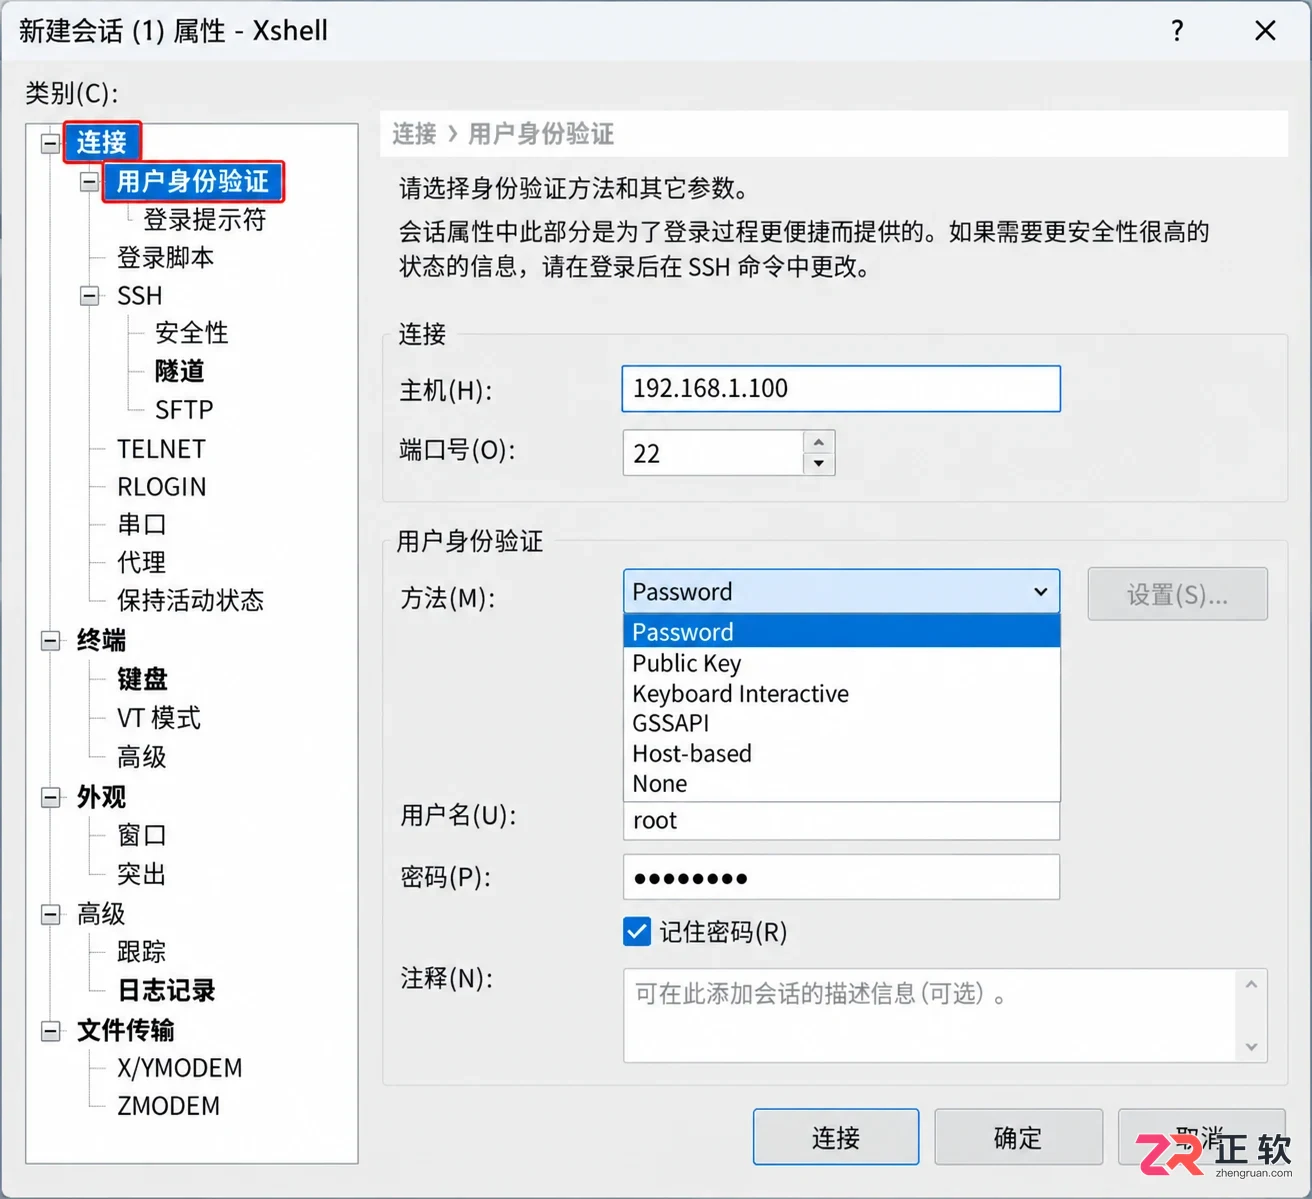Click the 连接 button at bottom
The image size is (1312, 1199).
836,1137
